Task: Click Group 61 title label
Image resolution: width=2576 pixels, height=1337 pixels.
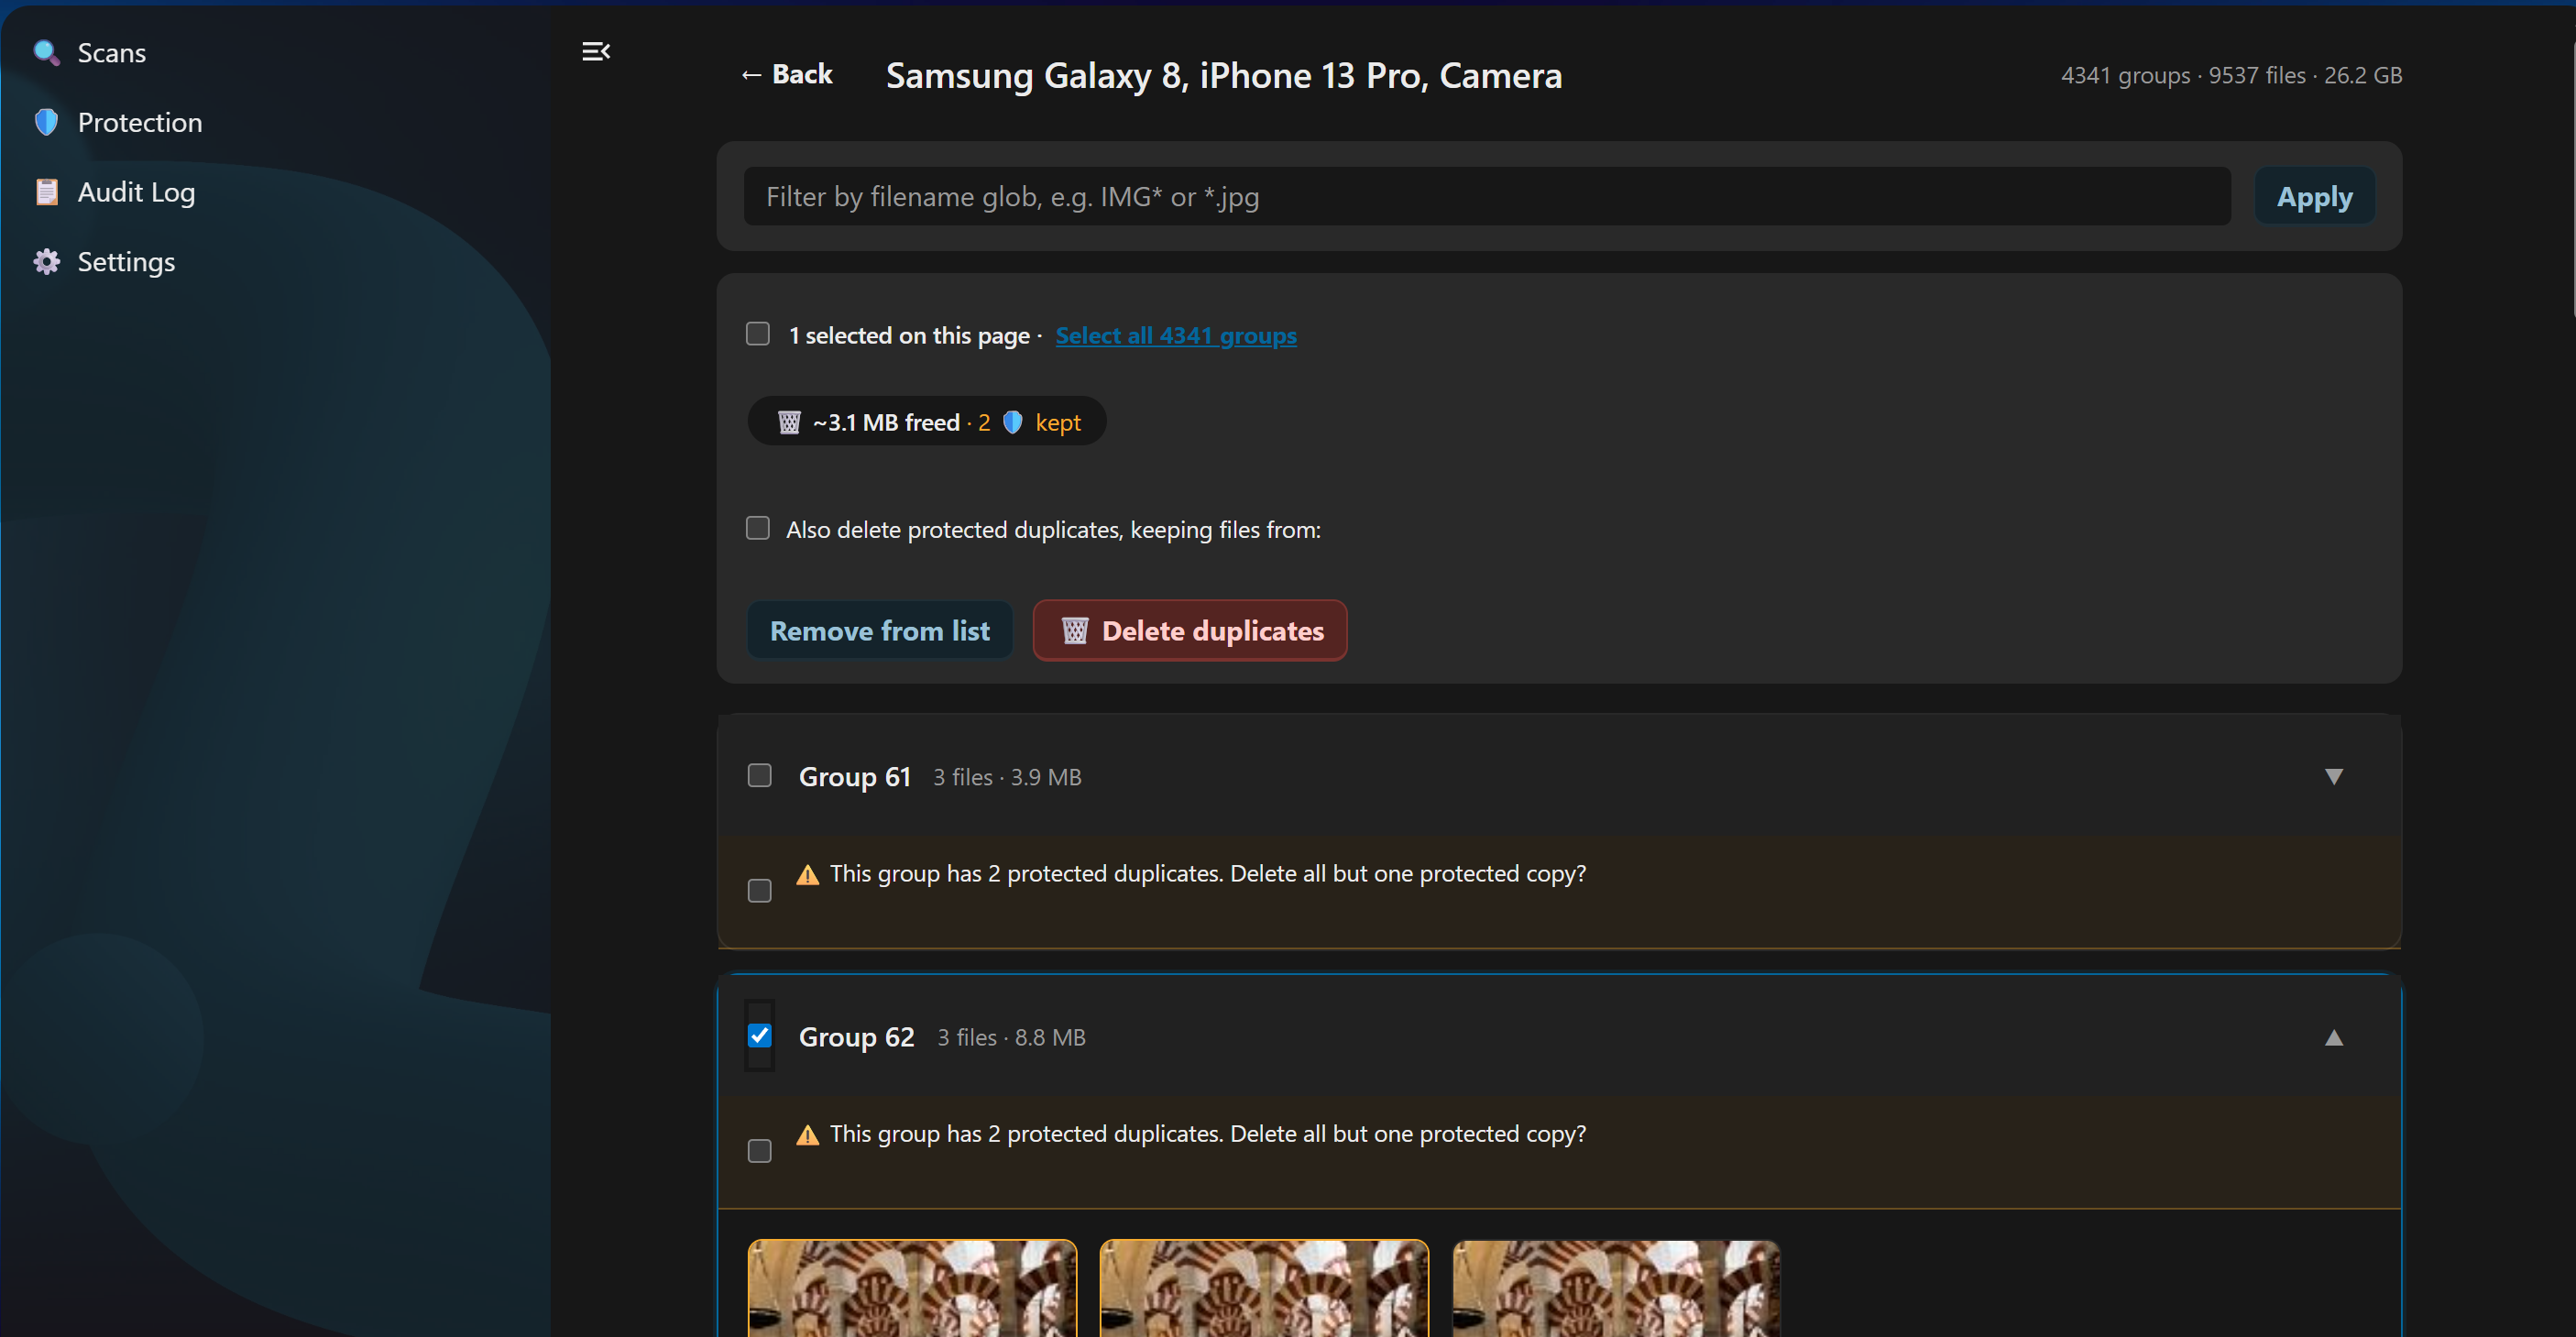Action: [855, 777]
